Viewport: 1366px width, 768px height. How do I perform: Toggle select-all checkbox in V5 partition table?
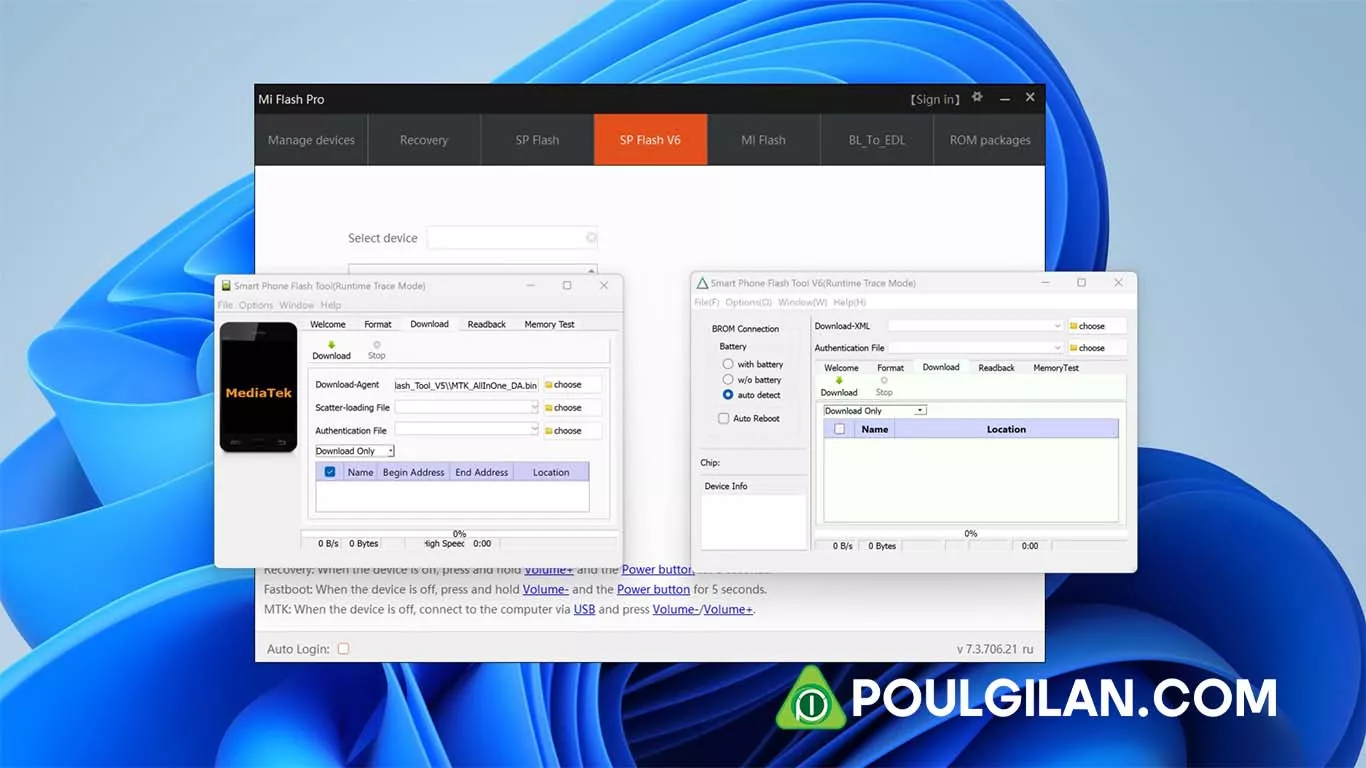click(330, 472)
